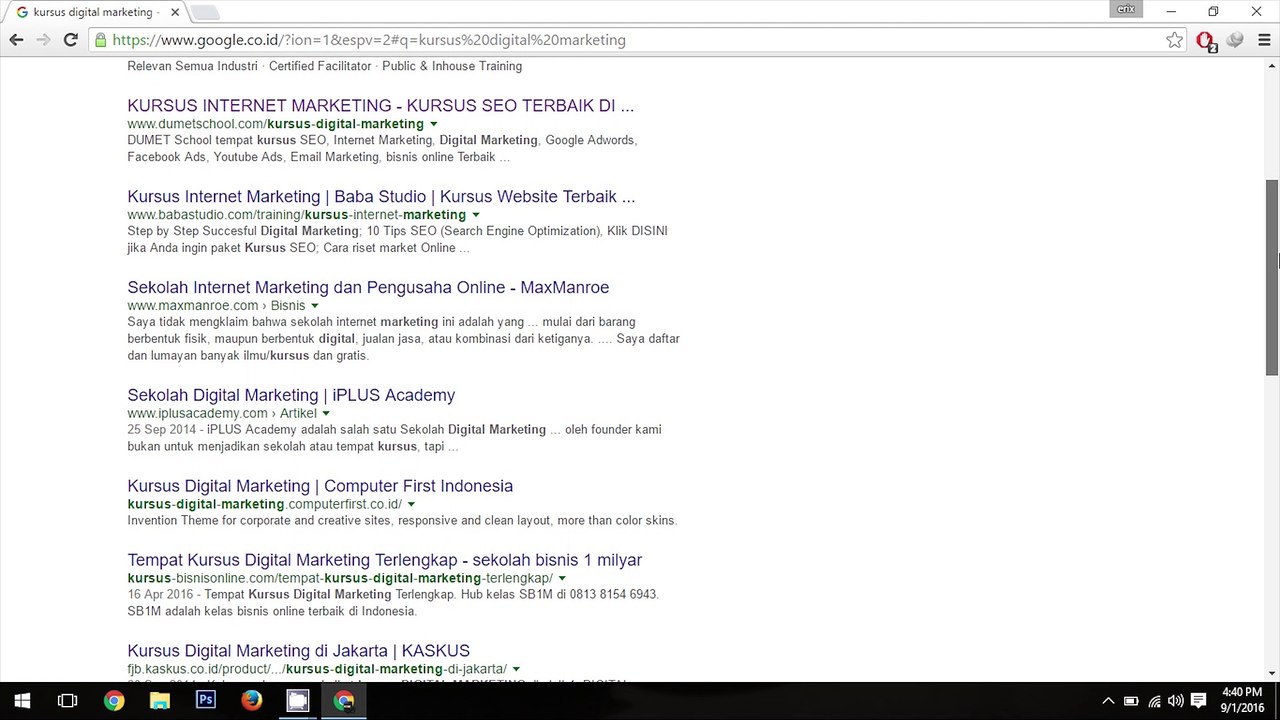Switch to Photoshop on the taskbar

tap(206, 701)
